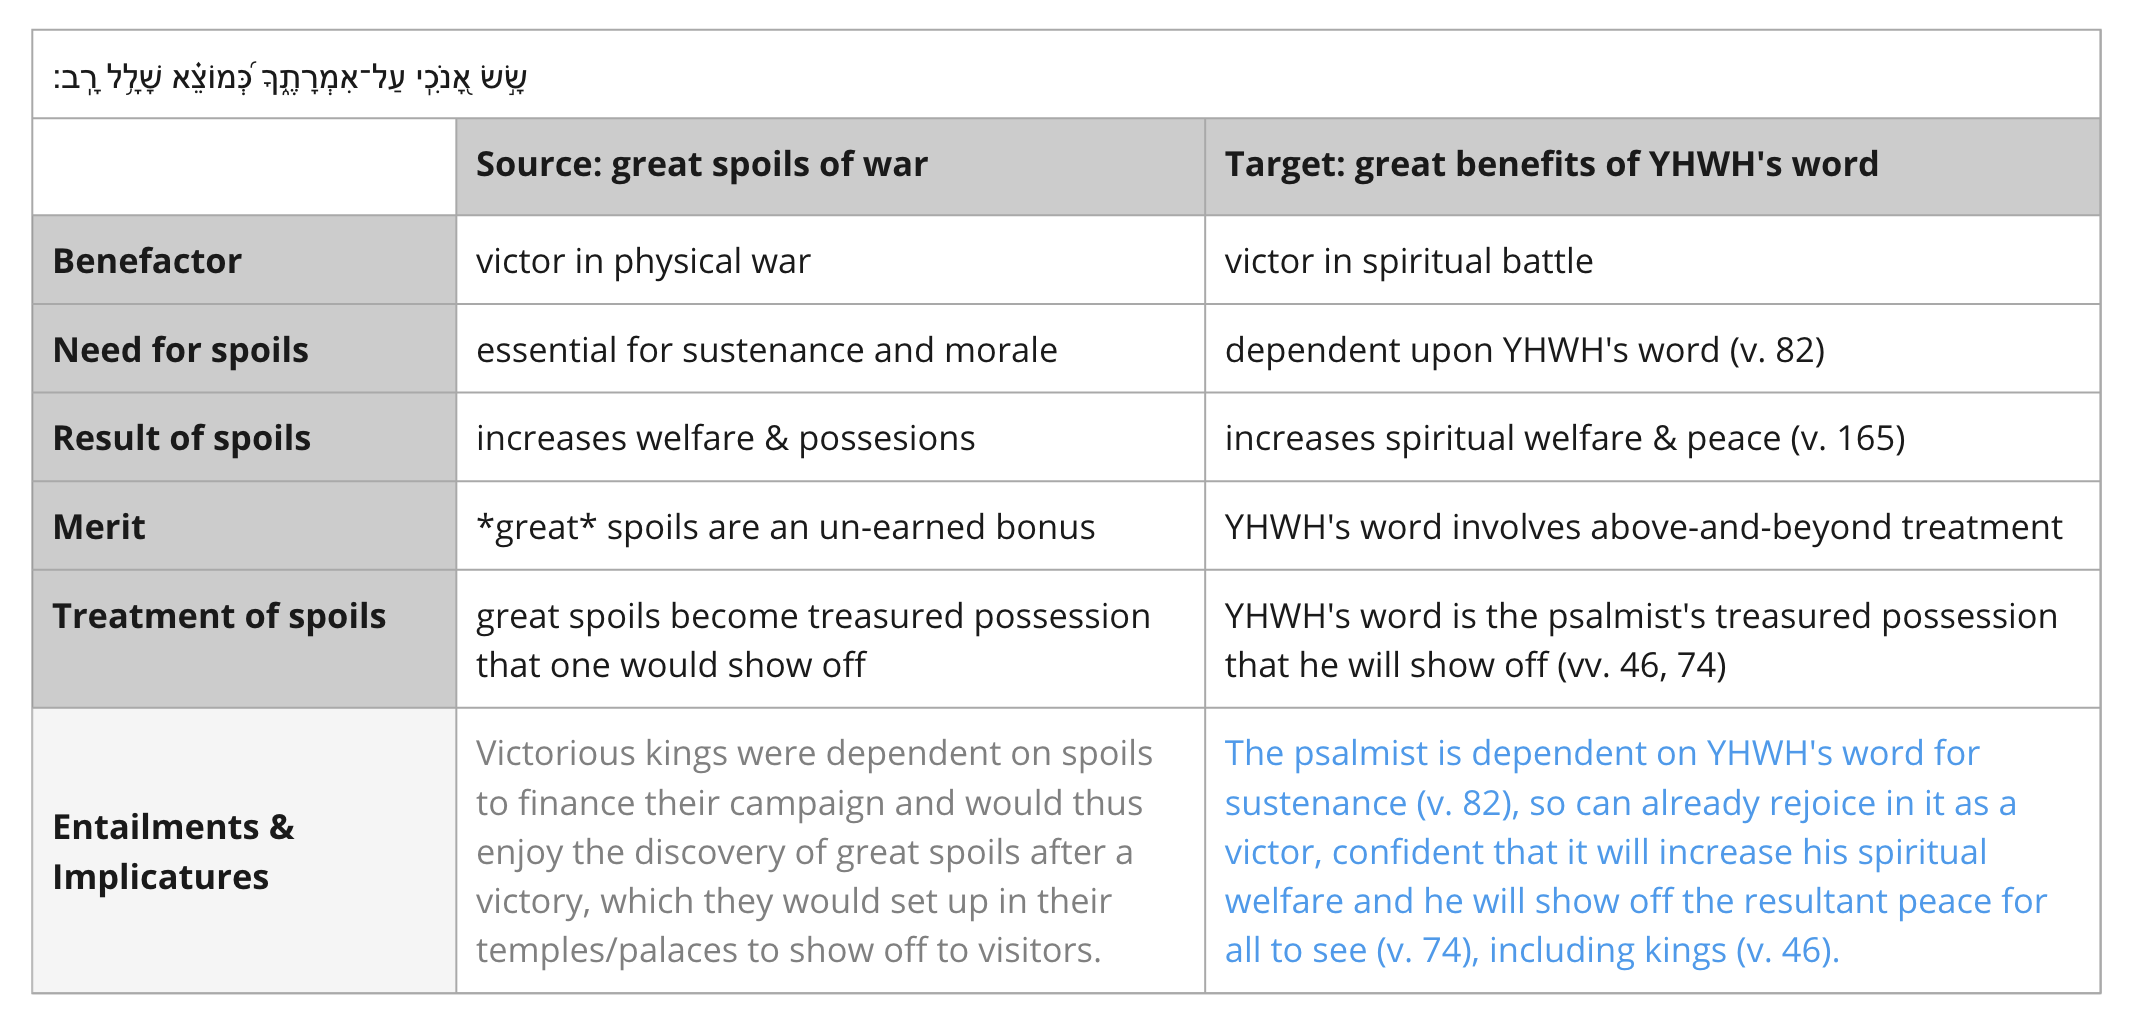Click the 'Merit' row label

tap(99, 527)
